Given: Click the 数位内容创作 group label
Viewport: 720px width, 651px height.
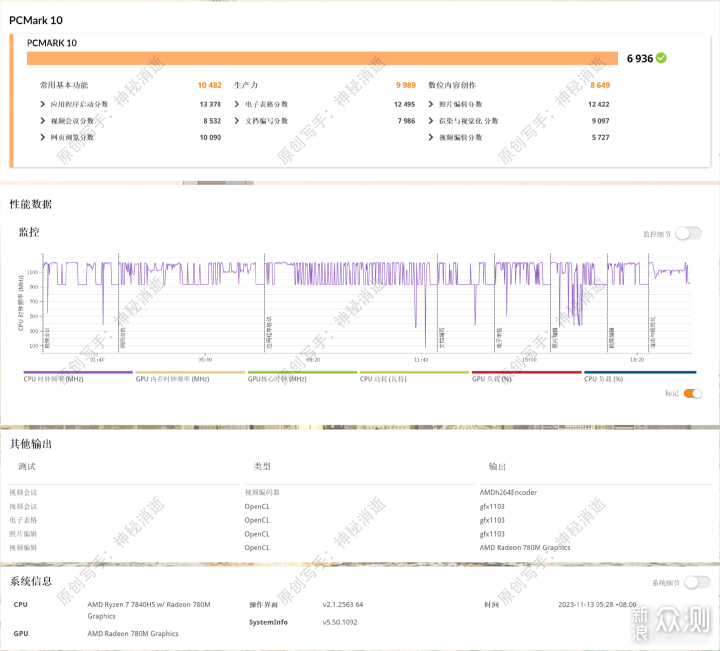Looking at the screenshot, I should tap(452, 85).
